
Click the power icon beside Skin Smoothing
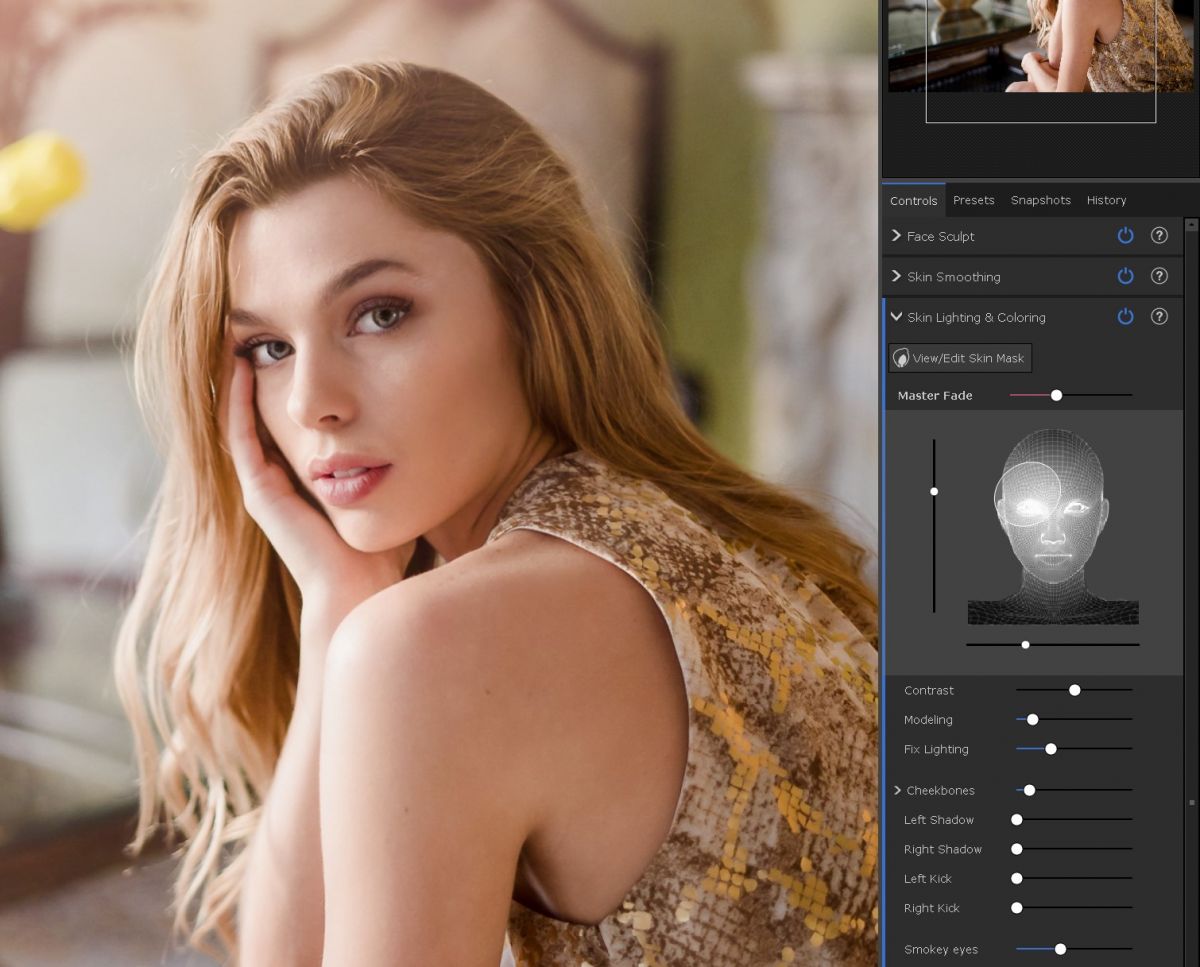(x=1125, y=276)
